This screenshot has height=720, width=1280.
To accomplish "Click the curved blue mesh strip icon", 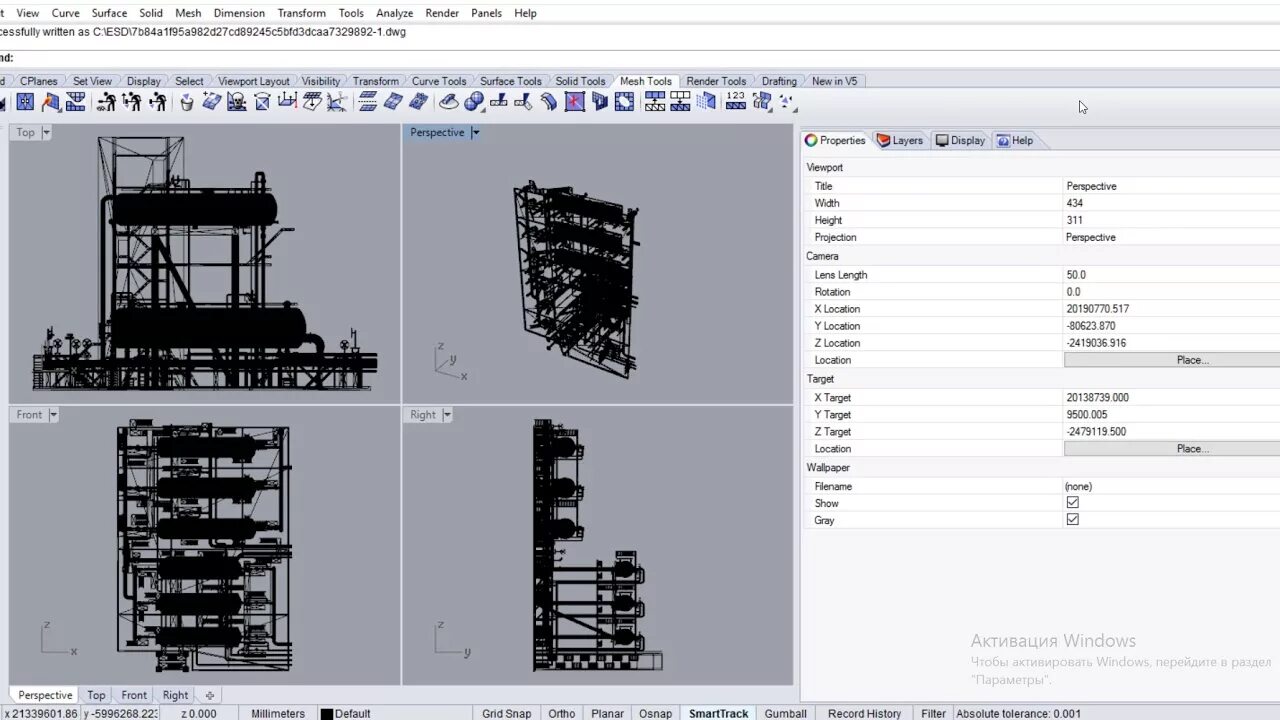I will (x=549, y=101).
